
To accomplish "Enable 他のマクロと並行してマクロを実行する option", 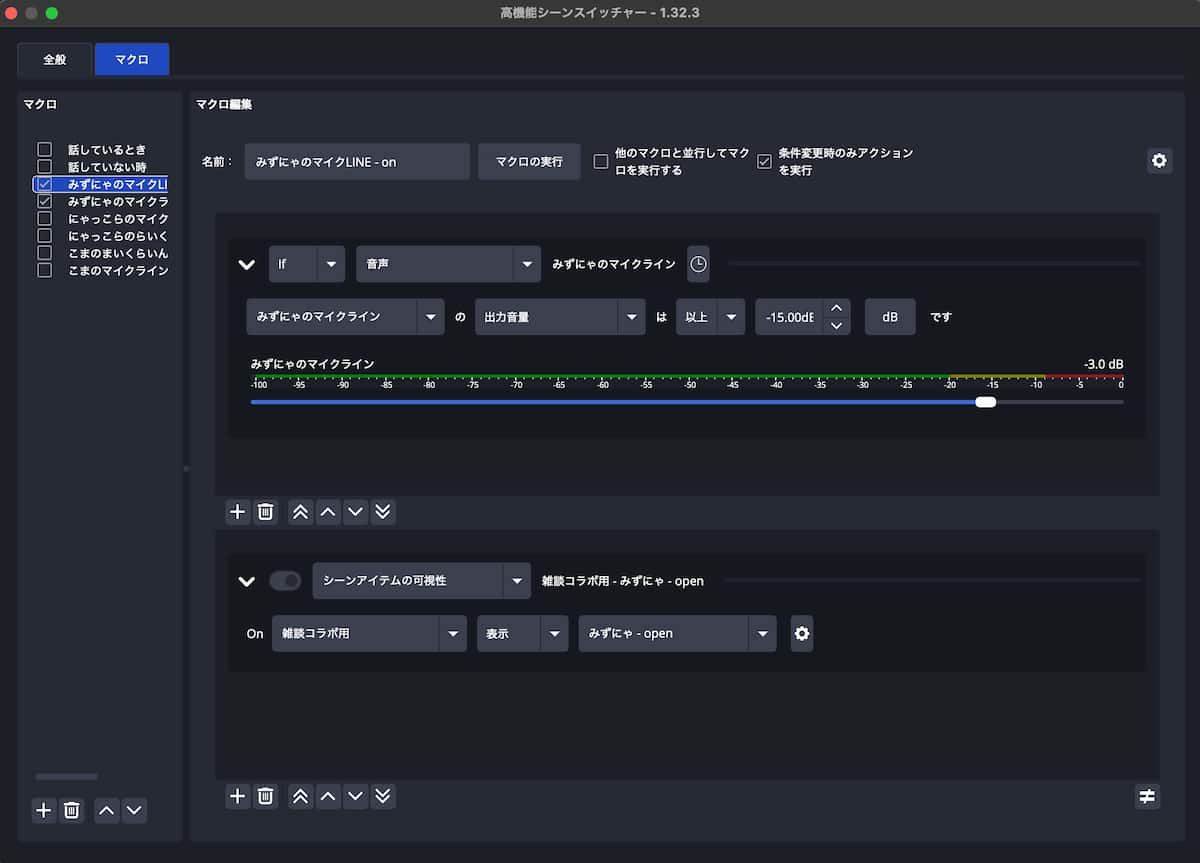I will click(600, 161).
